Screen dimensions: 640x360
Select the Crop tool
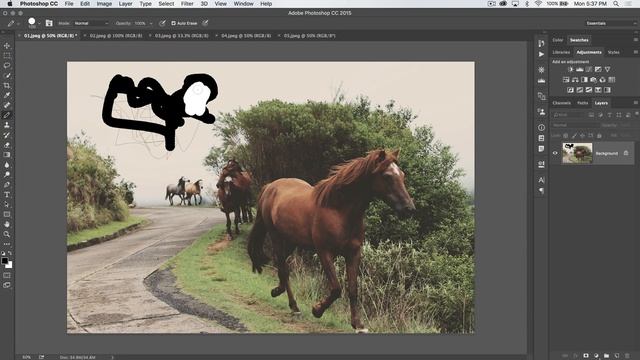pos(7,85)
